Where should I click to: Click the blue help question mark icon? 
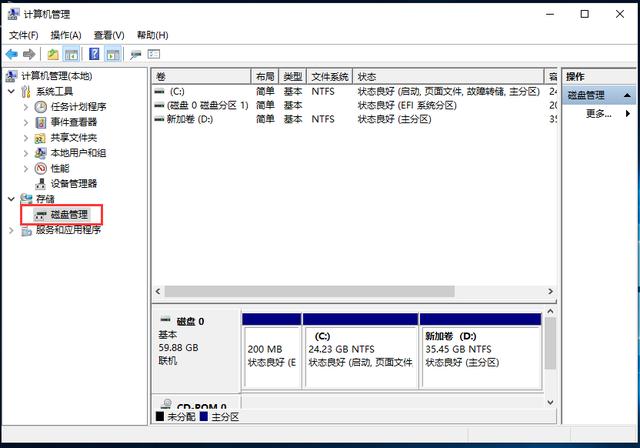point(94,54)
